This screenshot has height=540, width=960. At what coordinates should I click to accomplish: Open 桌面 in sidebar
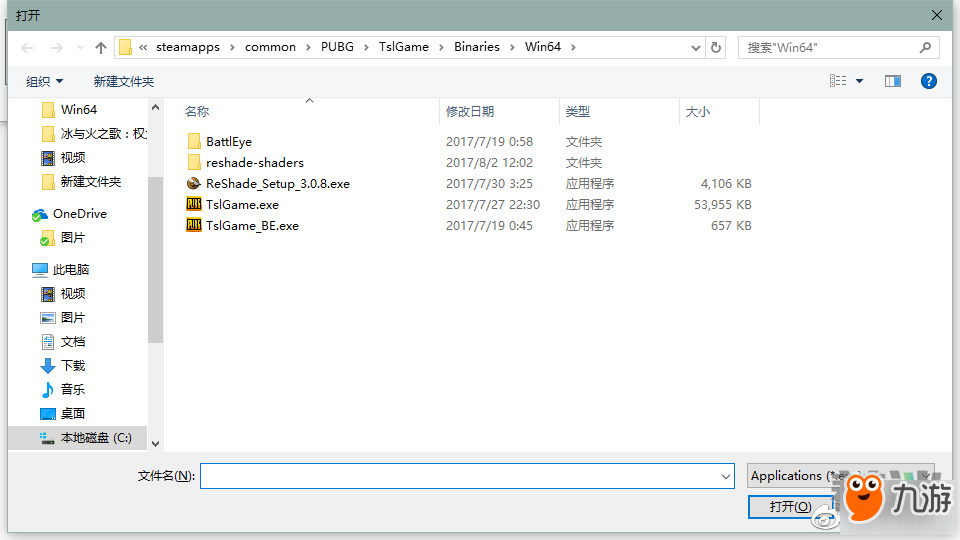[x=63, y=414]
